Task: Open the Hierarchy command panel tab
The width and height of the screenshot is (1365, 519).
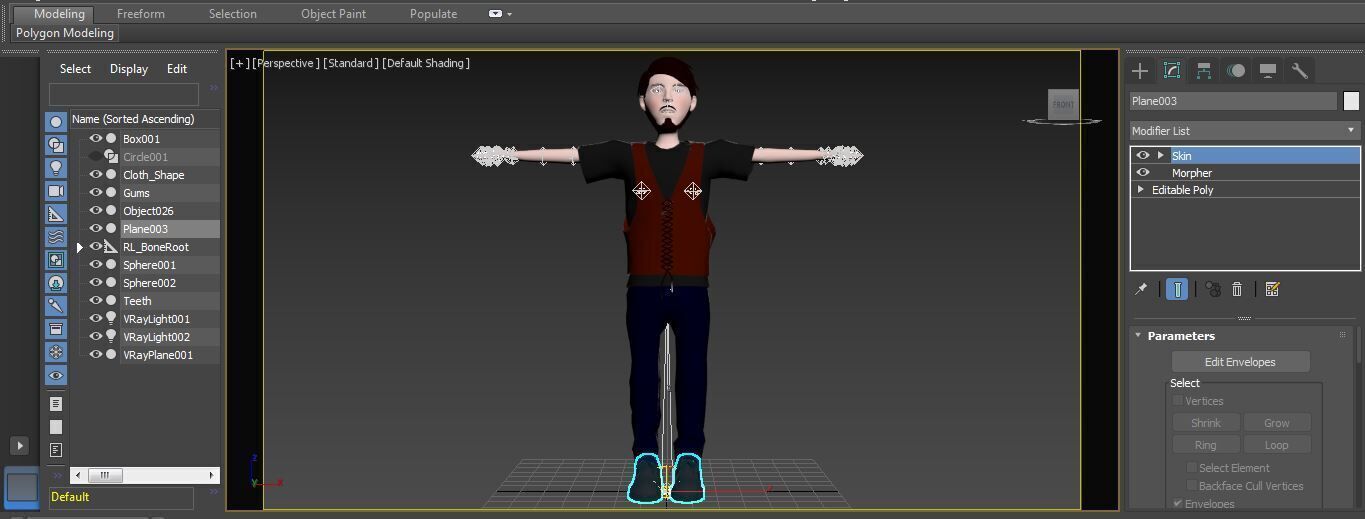Action: click(x=1204, y=70)
